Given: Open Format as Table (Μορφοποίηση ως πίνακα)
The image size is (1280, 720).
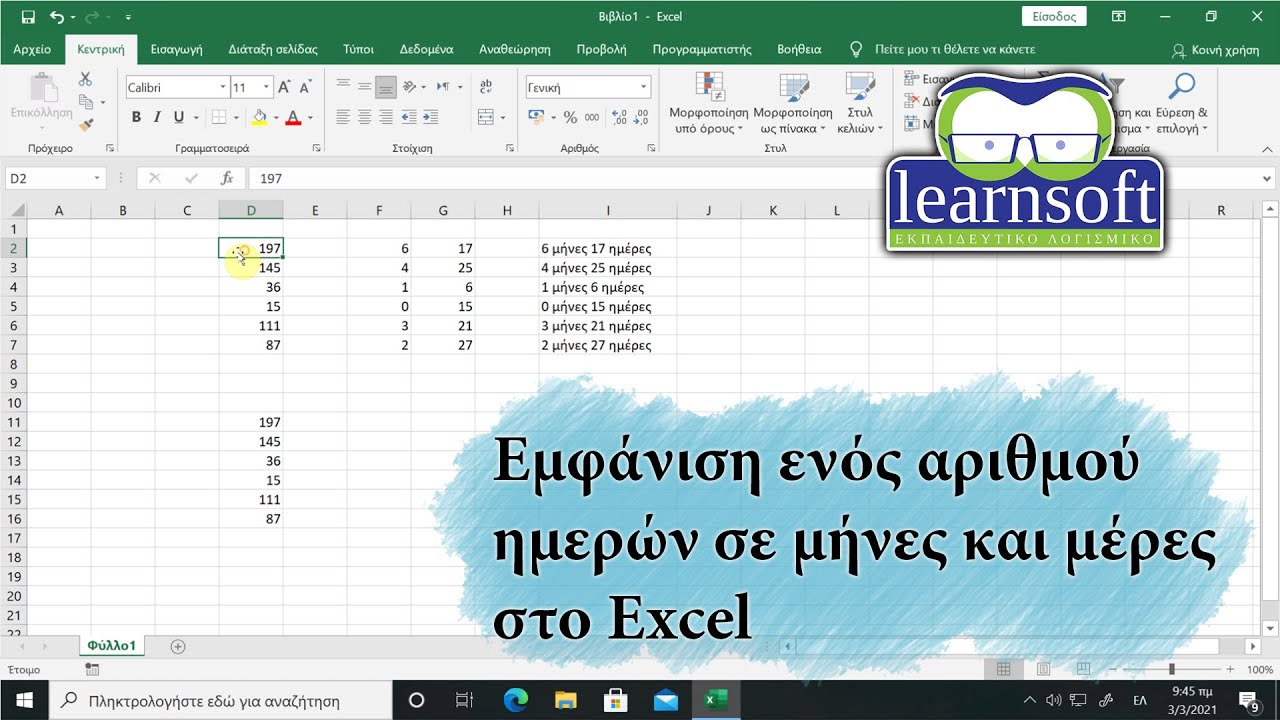Looking at the screenshot, I should [793, 103].
